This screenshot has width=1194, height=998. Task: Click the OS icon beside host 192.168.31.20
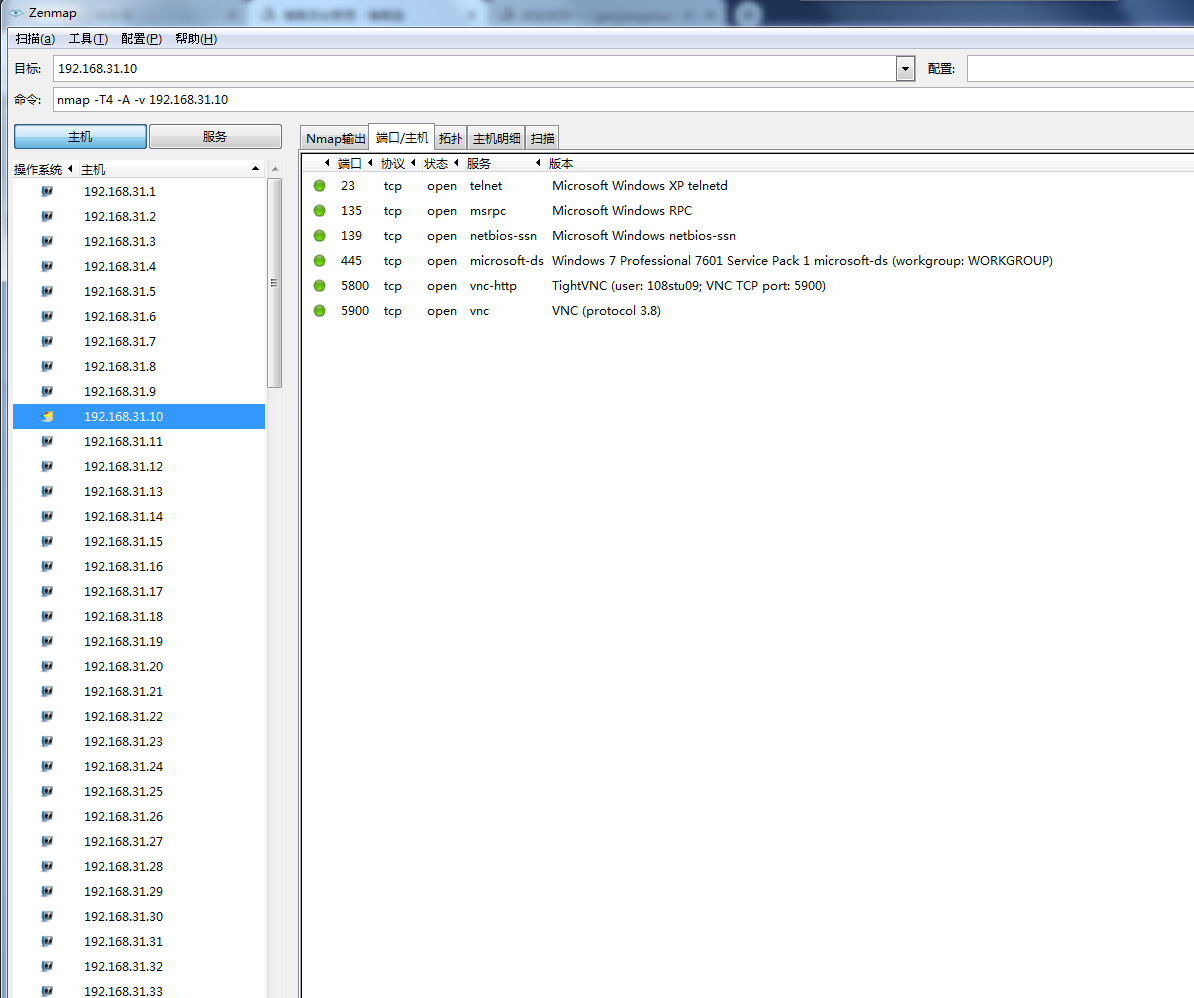tap(47, 666)
